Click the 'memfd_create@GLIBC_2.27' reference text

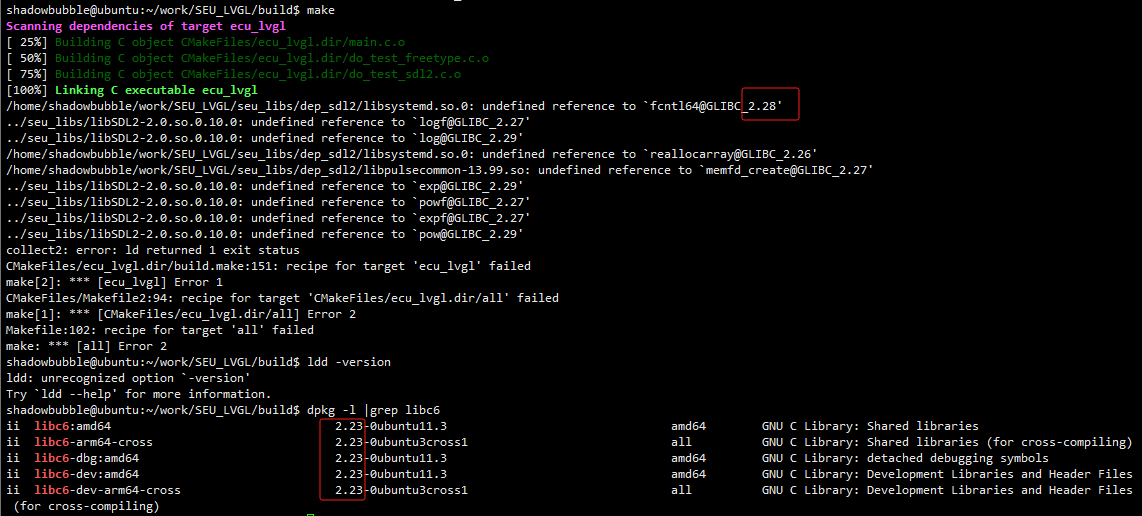[x=787, y=170]
